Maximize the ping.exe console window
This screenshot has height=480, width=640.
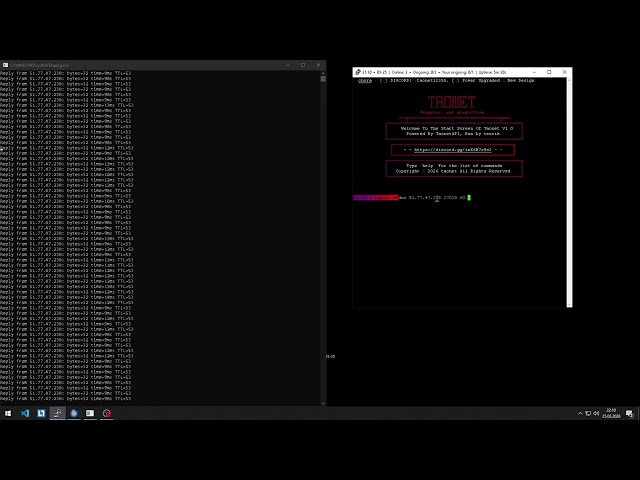[x=303, y=65]
